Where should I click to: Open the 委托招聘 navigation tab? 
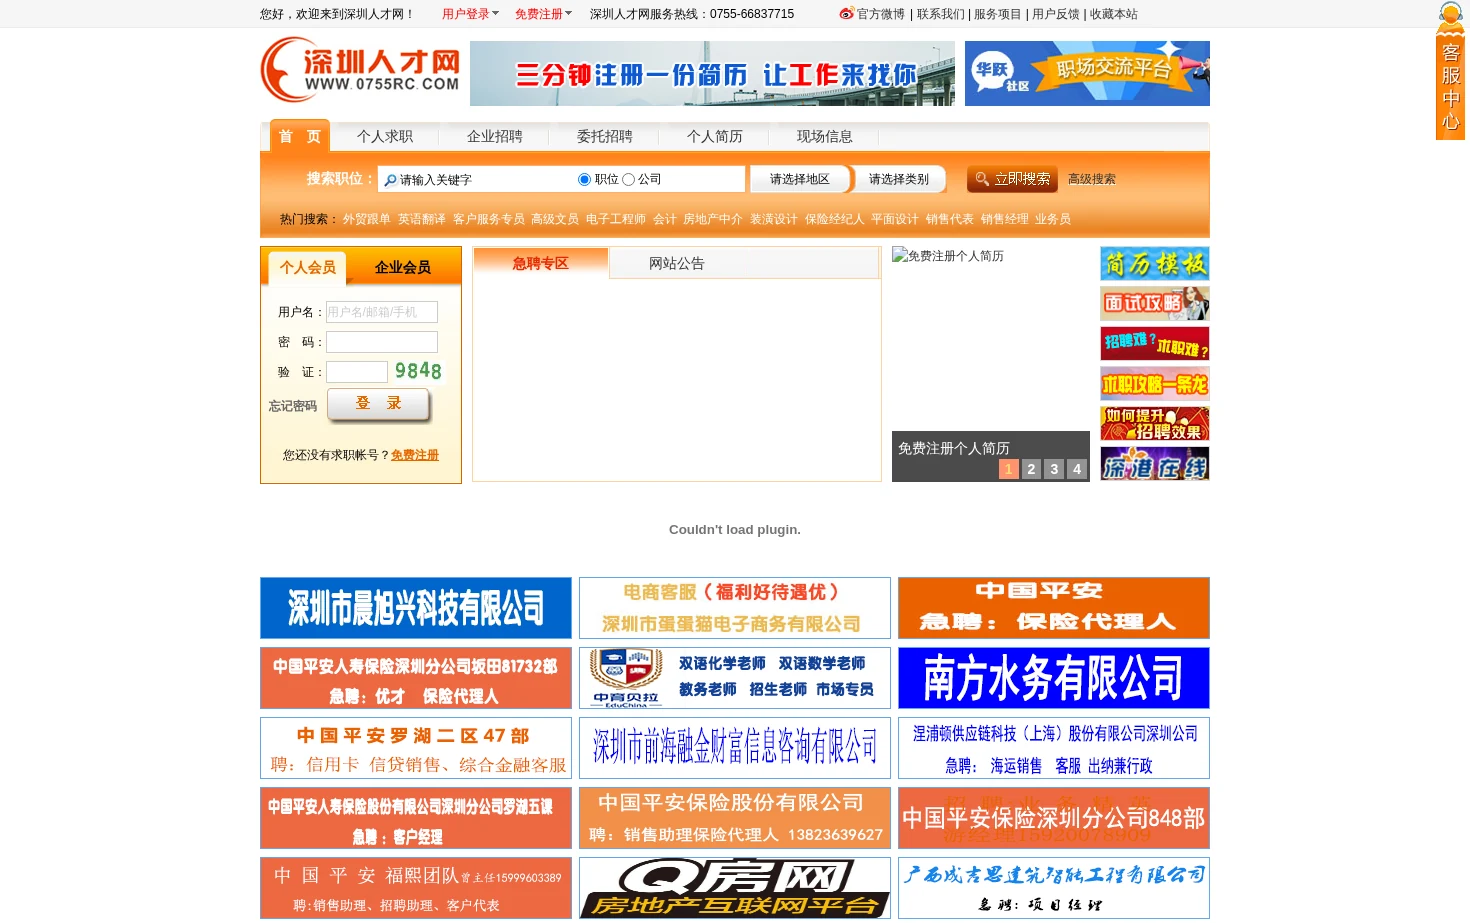pyautogui.click(x=605, y=136)
